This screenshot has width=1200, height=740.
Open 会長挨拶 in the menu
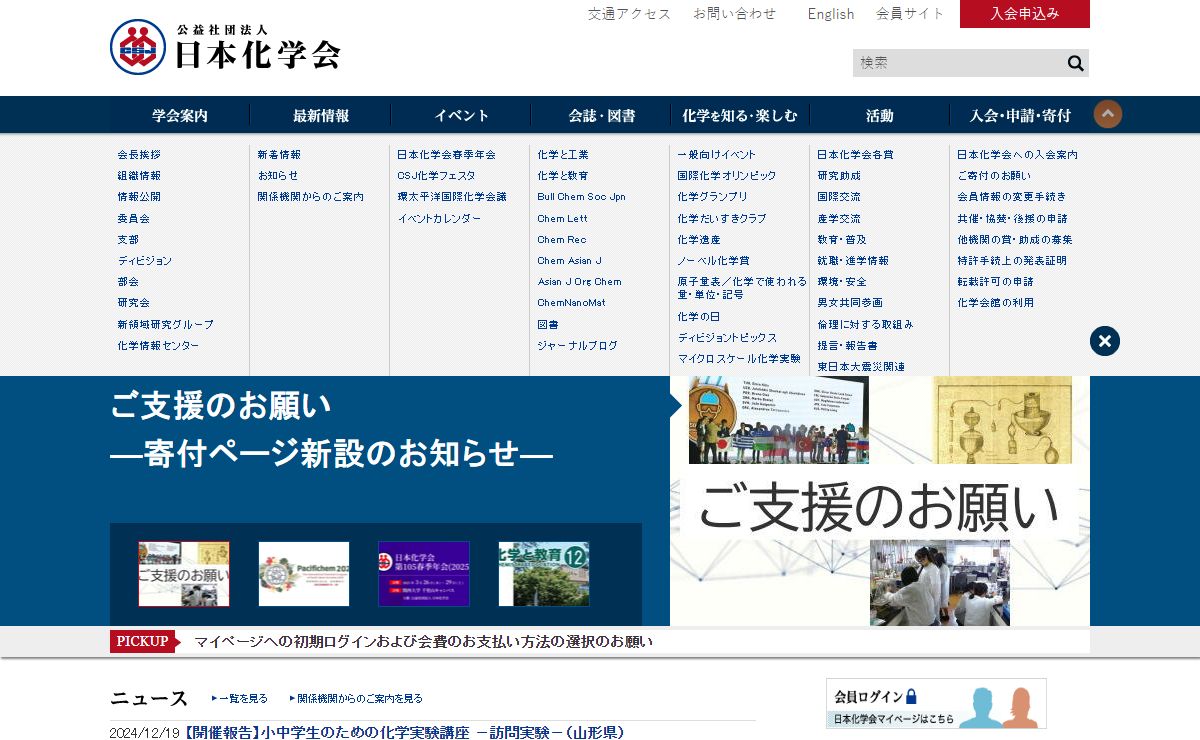coord(139,155)
